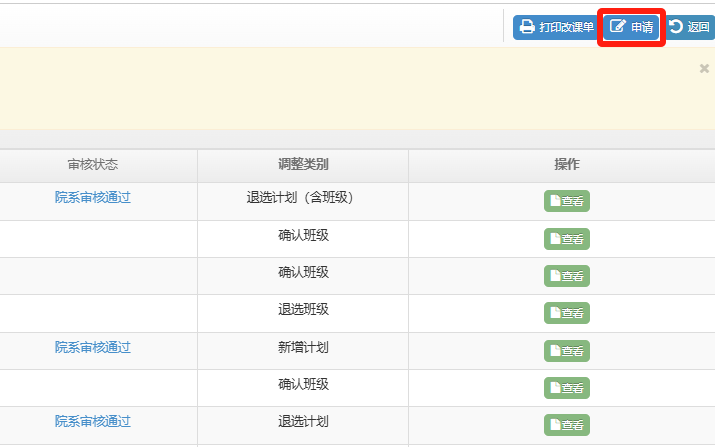This screenshot has width=715, height=447.
Task: Open 查看 for the second 确认班级 row
Action: click(567, 276)
